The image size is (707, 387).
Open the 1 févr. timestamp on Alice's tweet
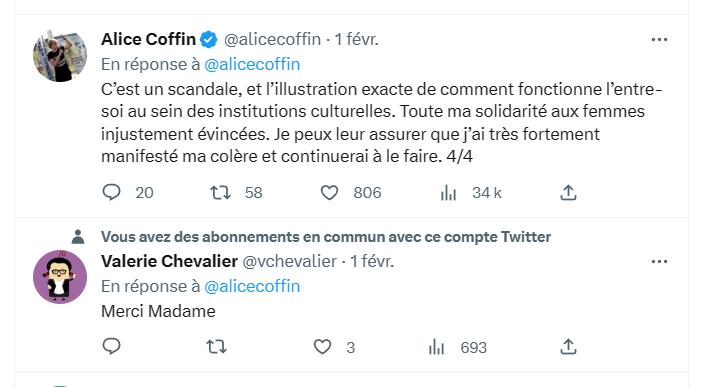tap(356, 40)
